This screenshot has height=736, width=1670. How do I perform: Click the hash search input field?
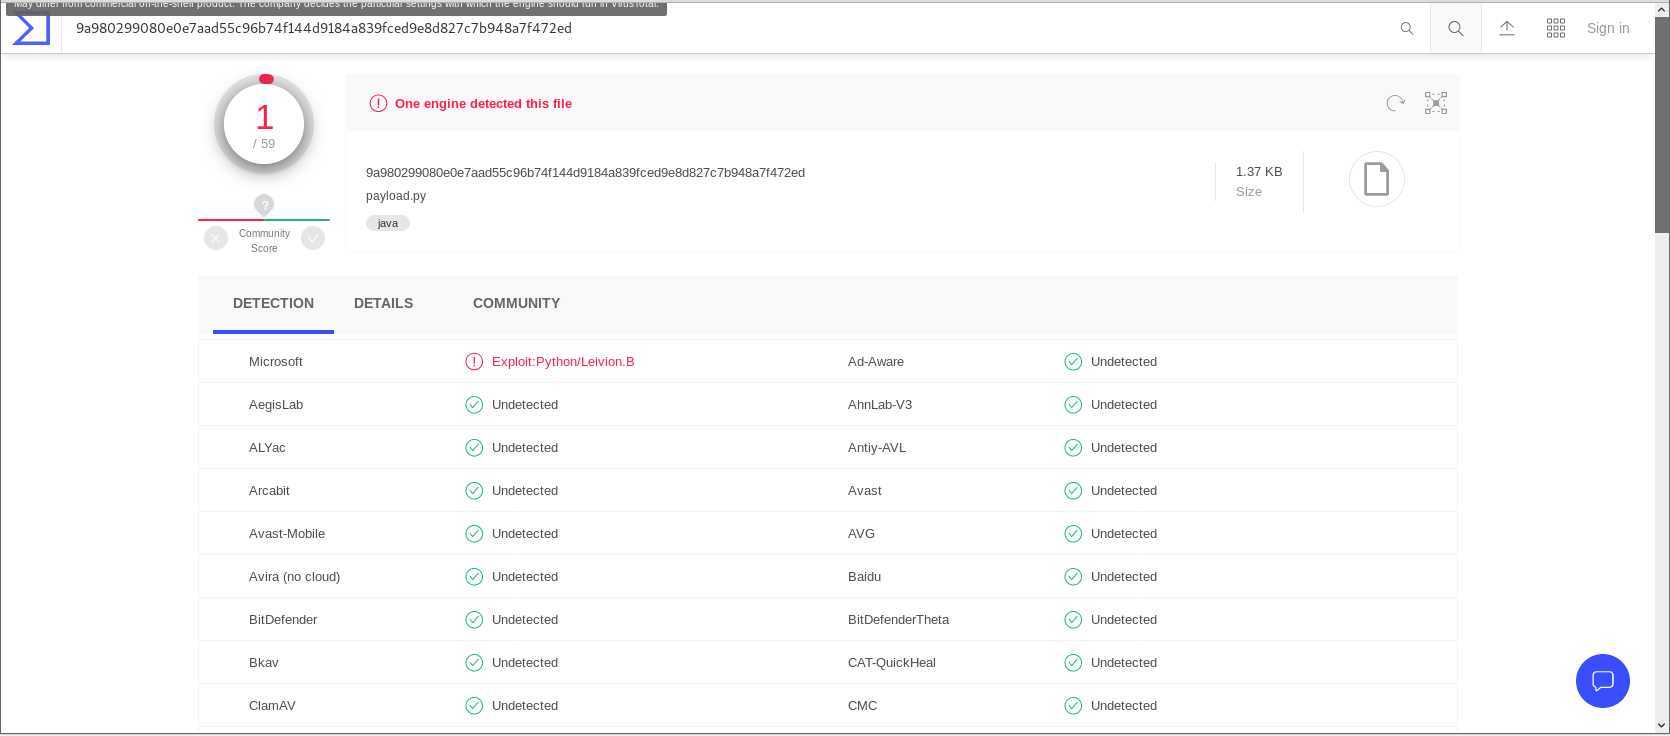[730, 29]
